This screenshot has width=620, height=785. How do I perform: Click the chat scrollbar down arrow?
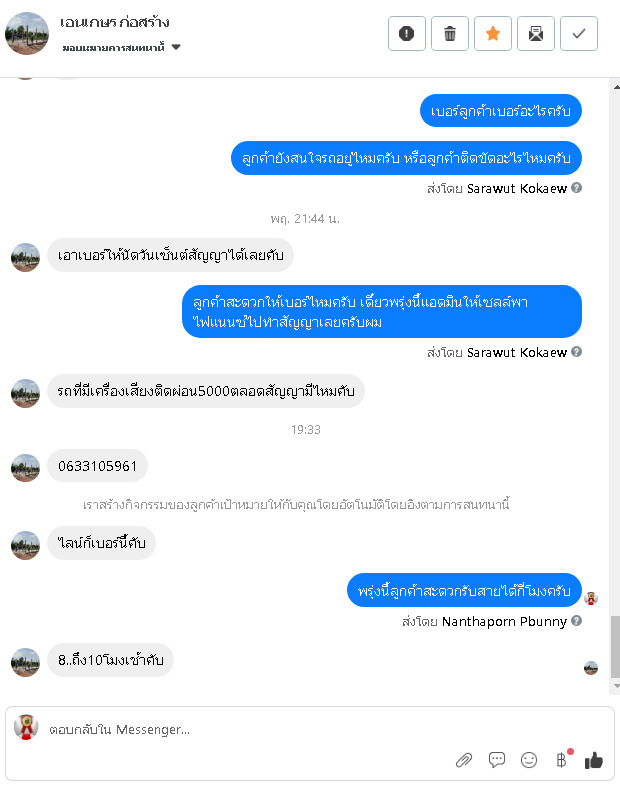coord(616,686)
